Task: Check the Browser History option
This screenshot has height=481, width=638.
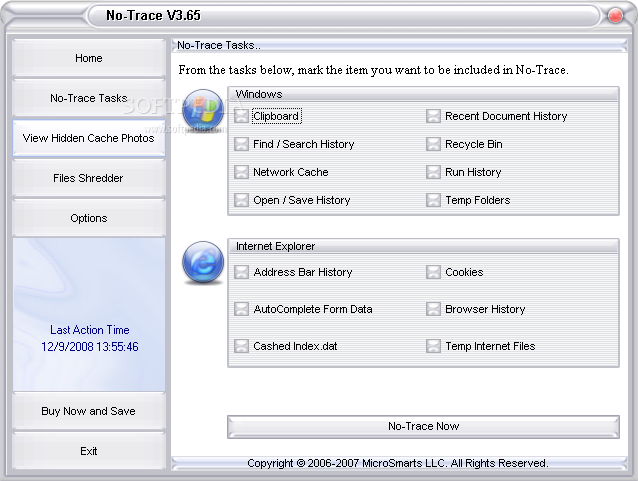Action: pos(433,309)
